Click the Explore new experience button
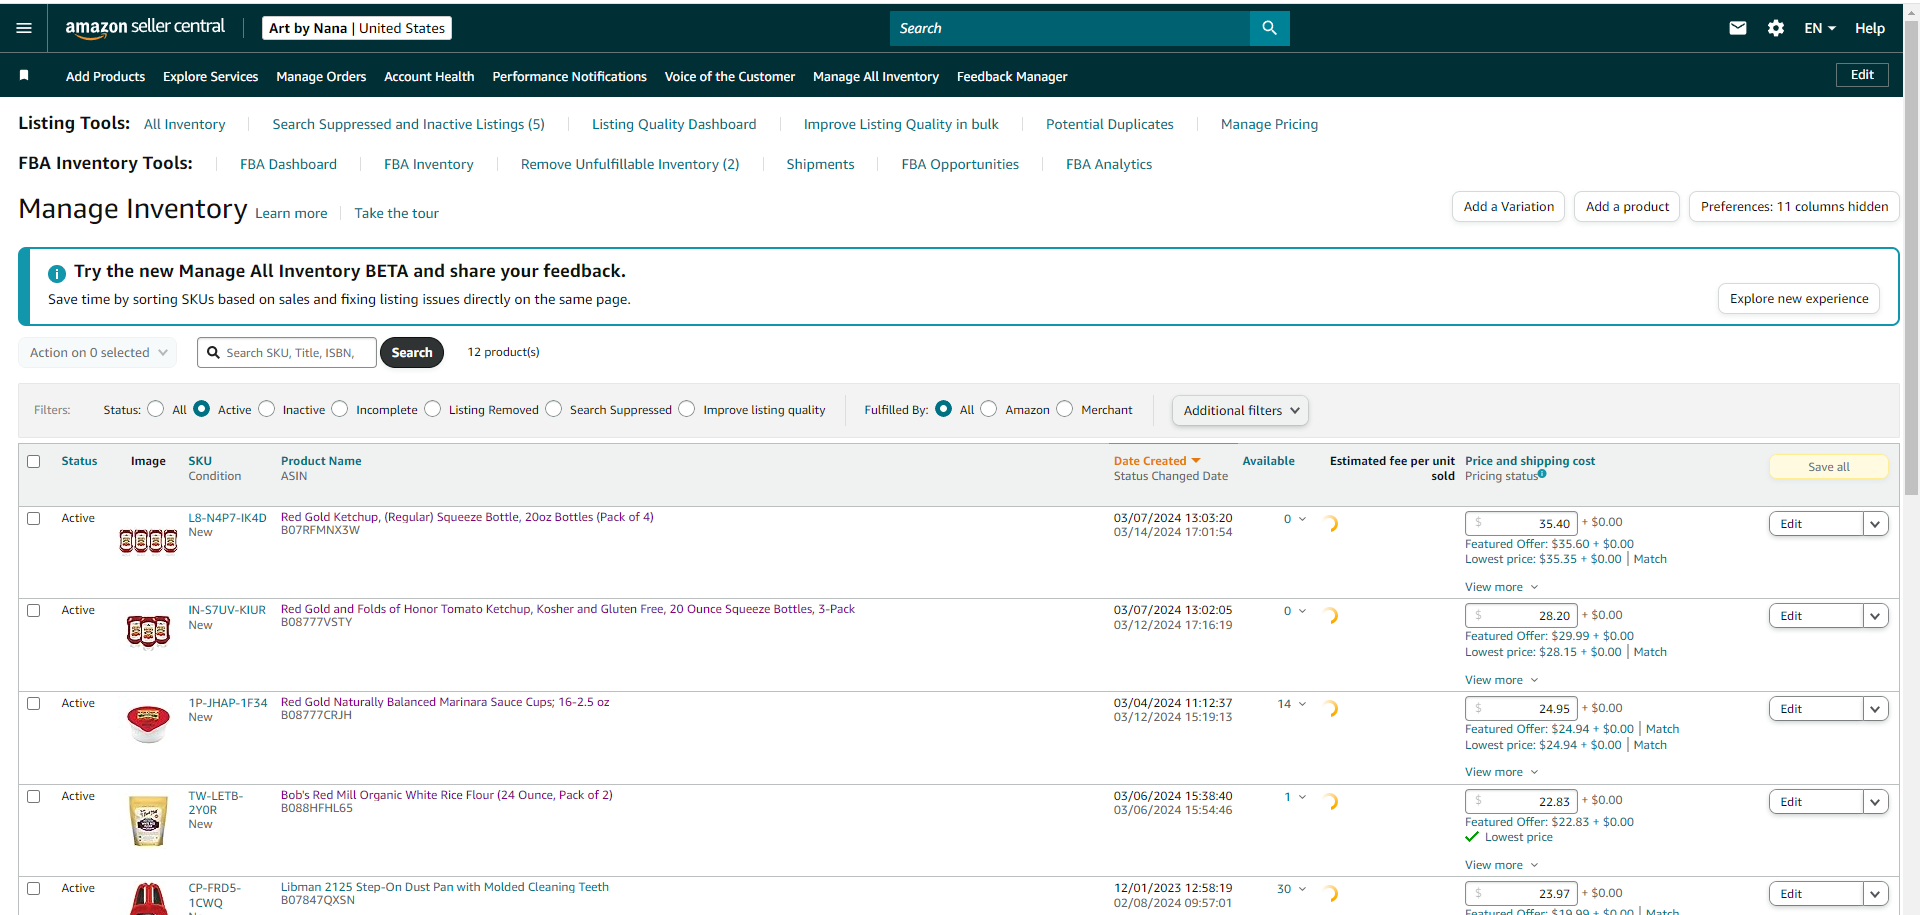This screenshot has height=915, width=1920. click(1799, 299)
